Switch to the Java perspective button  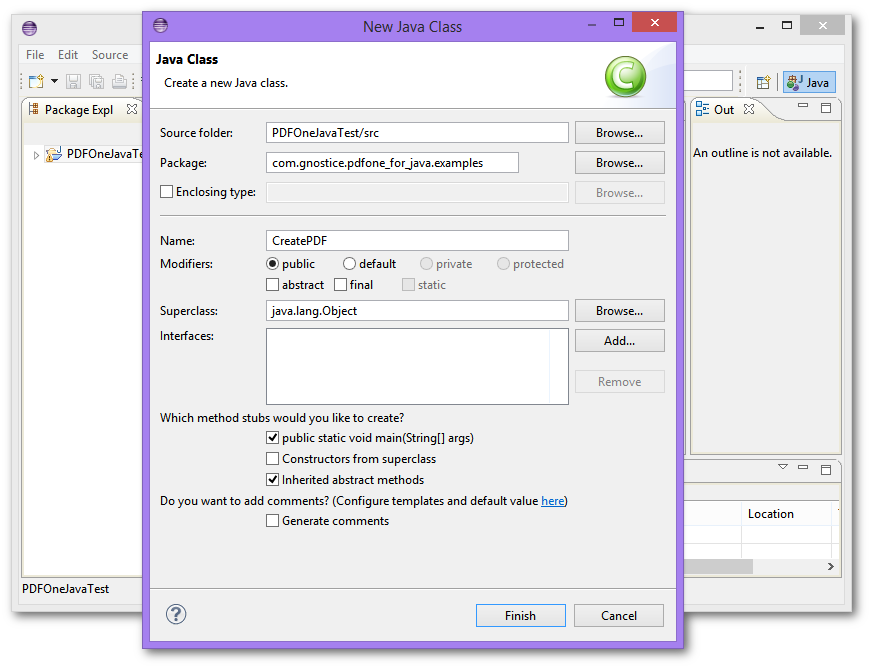tap(809, 82)
